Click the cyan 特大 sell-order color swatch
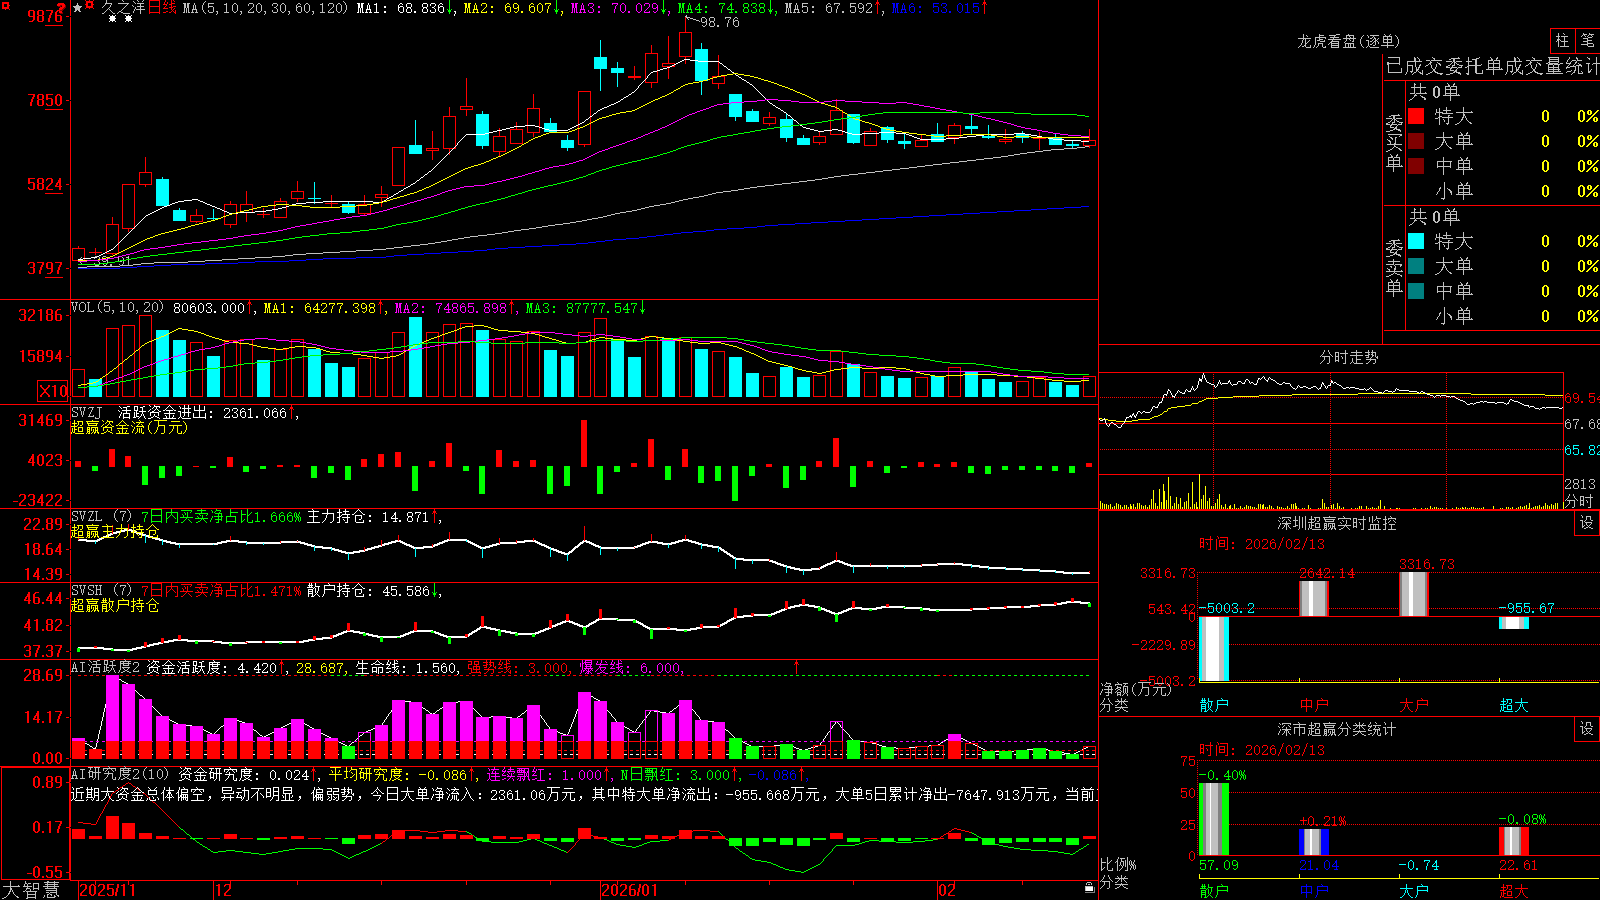The width and height of the screenshot is (1600, 900). click(1416, 241)
